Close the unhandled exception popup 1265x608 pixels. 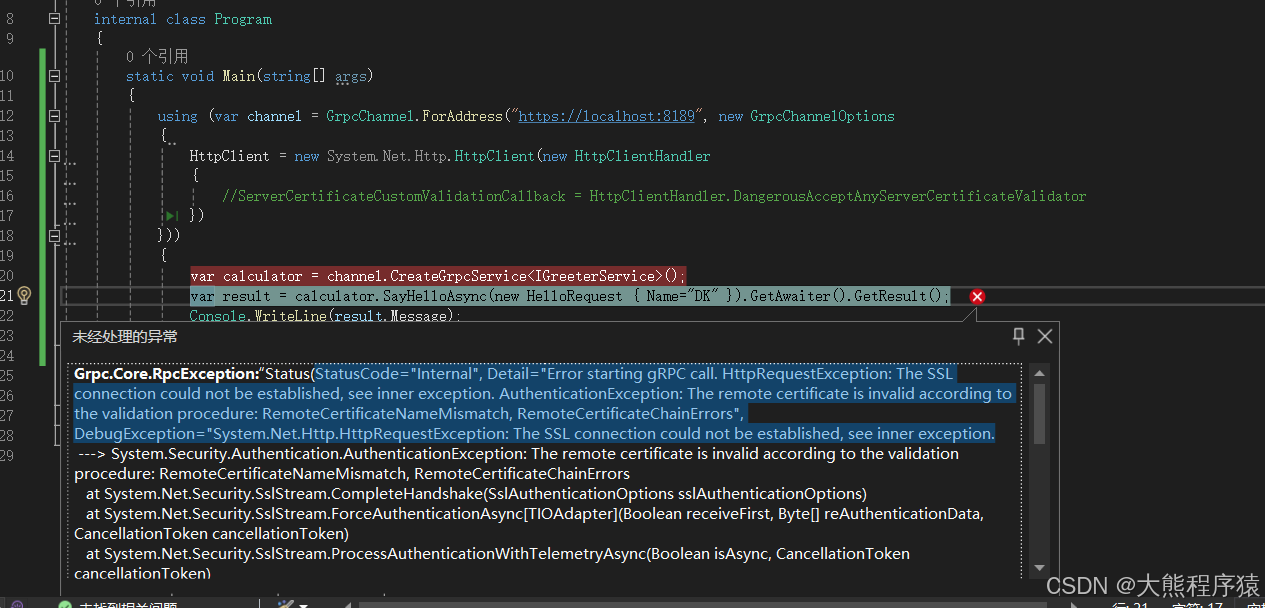point(1044,336)
